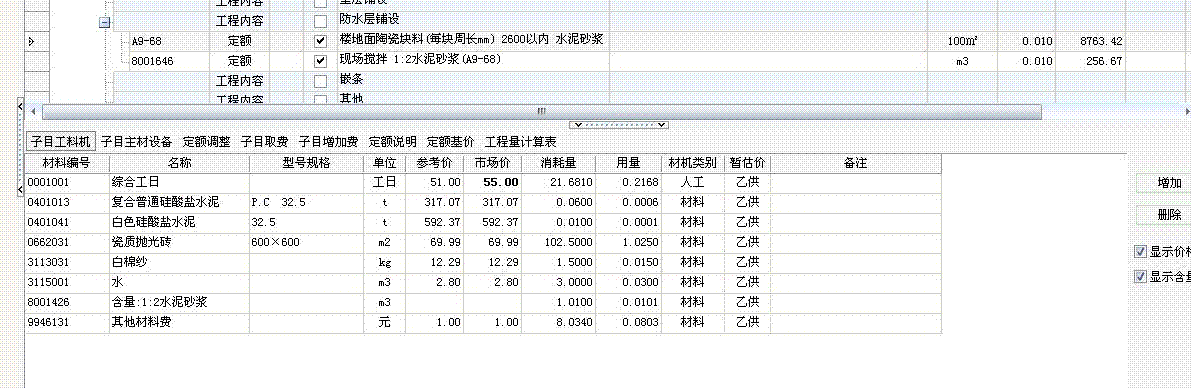The image size is (1191, 388).
Task: Click the 材料编号 column header
Action: click(x=67, y=163)
